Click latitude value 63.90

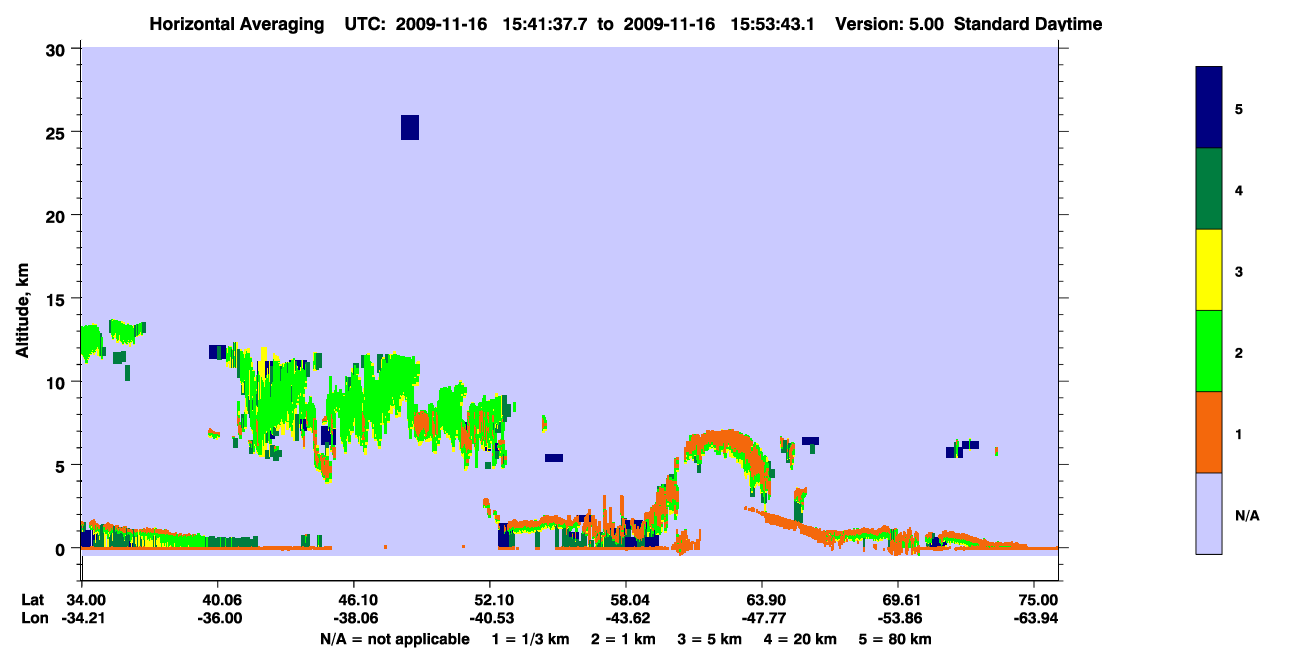765,600
